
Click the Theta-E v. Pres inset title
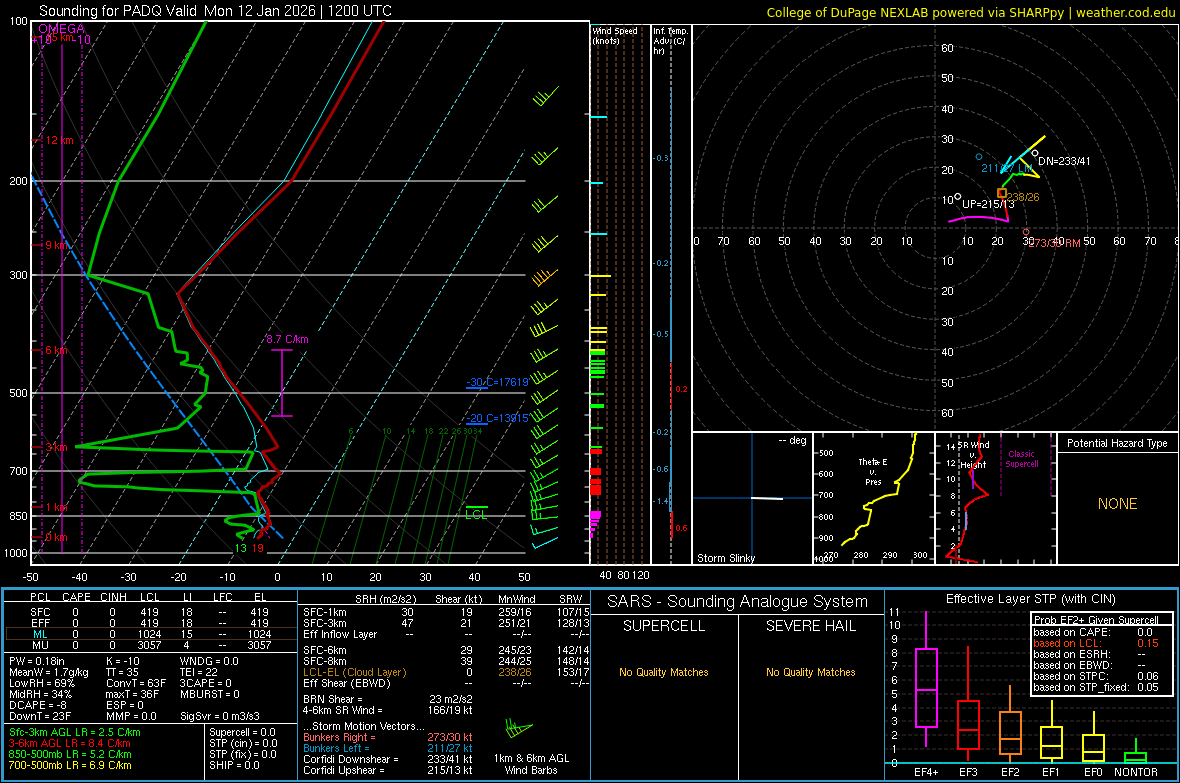tap(873, 472)
